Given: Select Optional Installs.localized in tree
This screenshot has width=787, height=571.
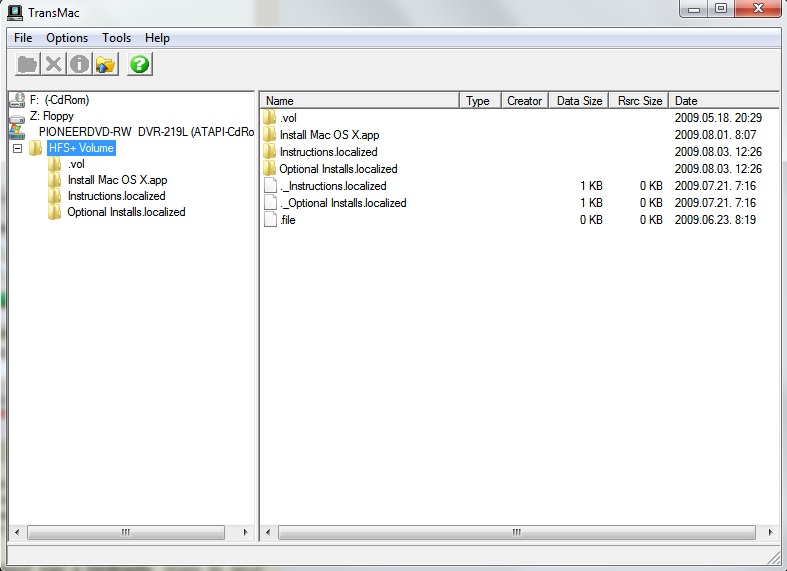Looking at the screenshot, I should 126,212.
